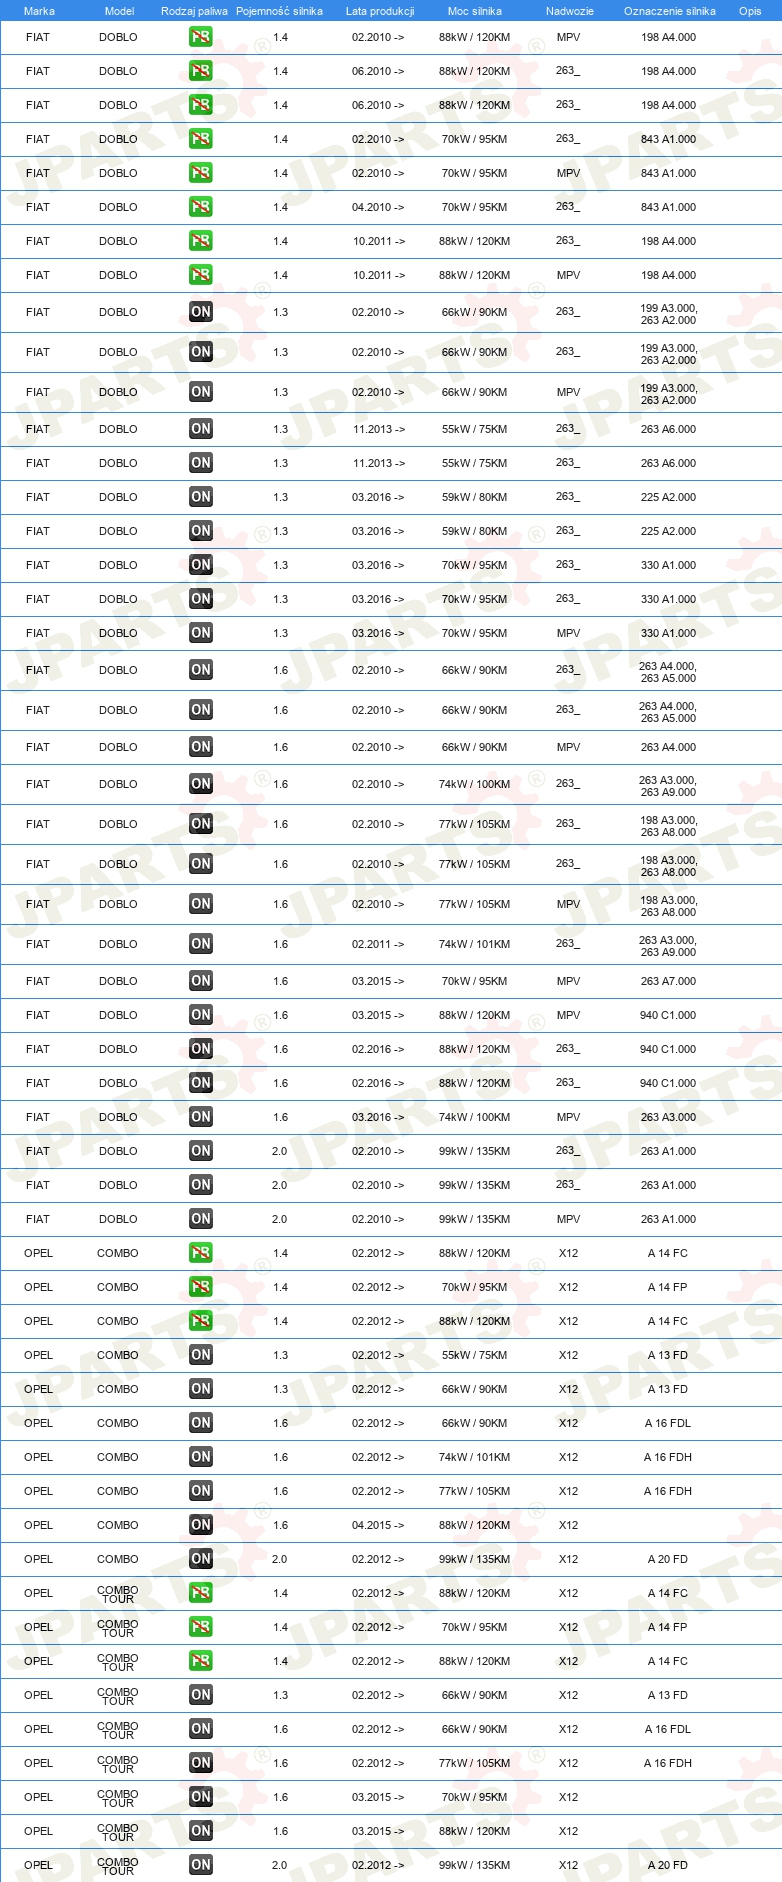Image resolution: width=782 pixels, height=1882 pixels.
Task: Click the diesel ON icon in the Combo Tour 03.2015 70kW row
Action: [x=201, y=1797]
